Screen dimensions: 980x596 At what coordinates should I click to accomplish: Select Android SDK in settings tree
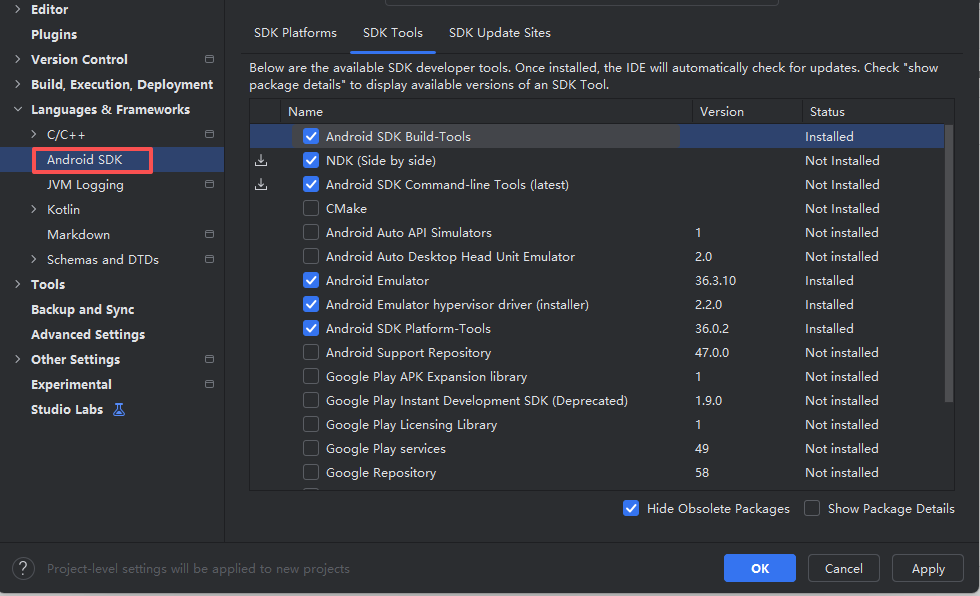coord(85,160)
